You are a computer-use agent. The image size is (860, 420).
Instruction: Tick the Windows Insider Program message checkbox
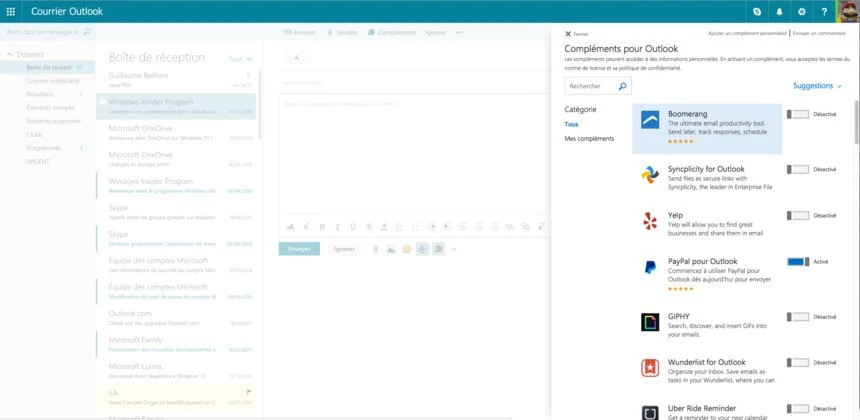pos(103,102)
